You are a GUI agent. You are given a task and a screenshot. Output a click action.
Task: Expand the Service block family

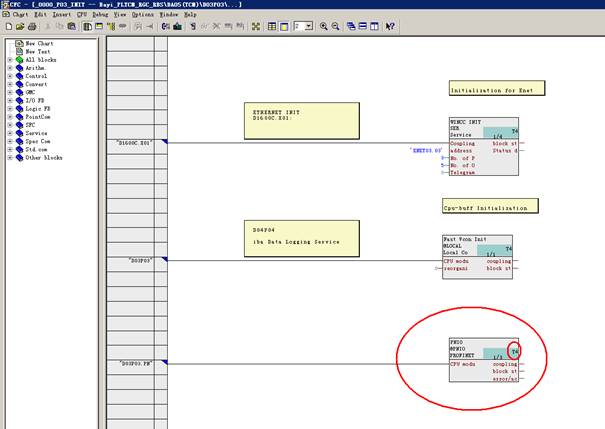10,132
